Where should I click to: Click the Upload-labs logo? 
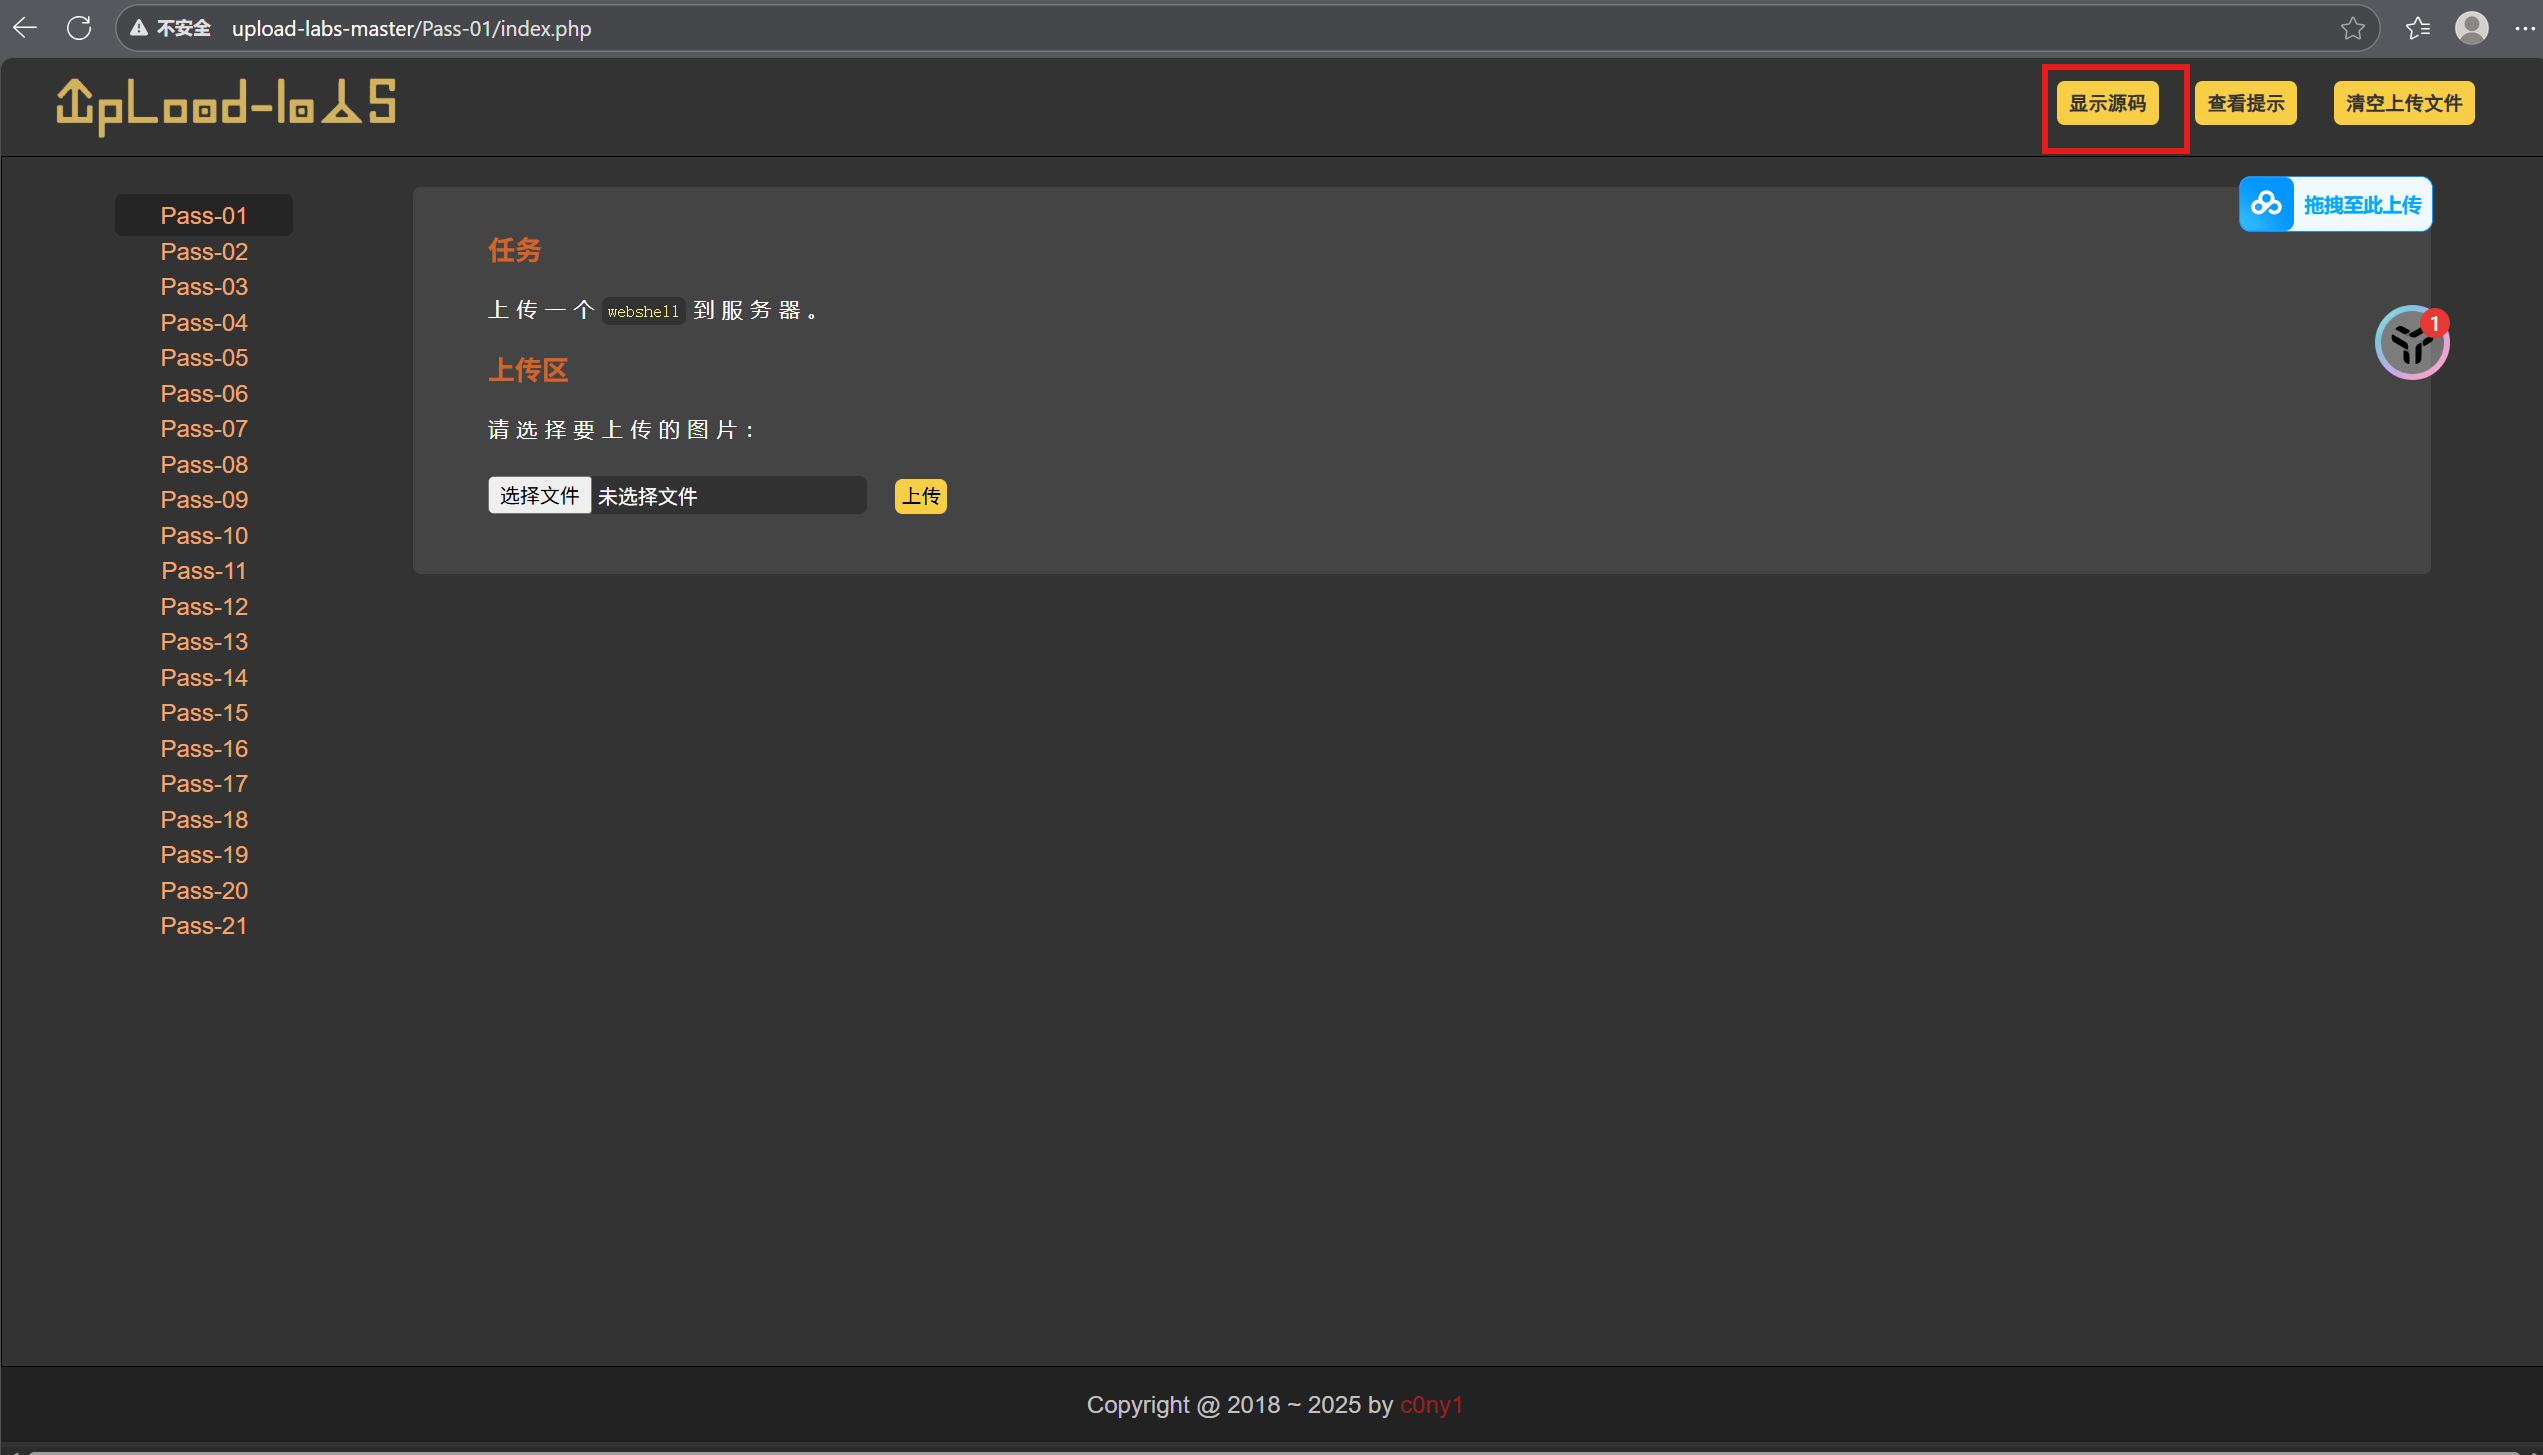coord(225,104)
